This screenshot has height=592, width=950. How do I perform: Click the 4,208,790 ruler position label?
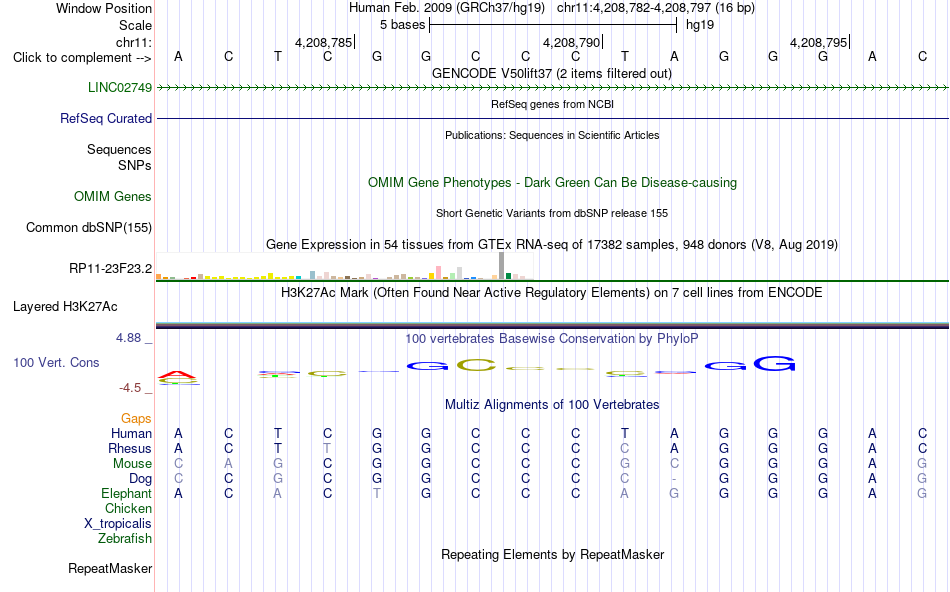click(571, 42)
